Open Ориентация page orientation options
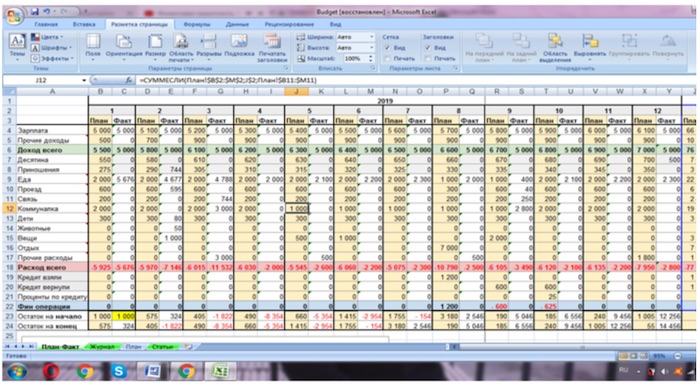 click(x=124, y=46)
